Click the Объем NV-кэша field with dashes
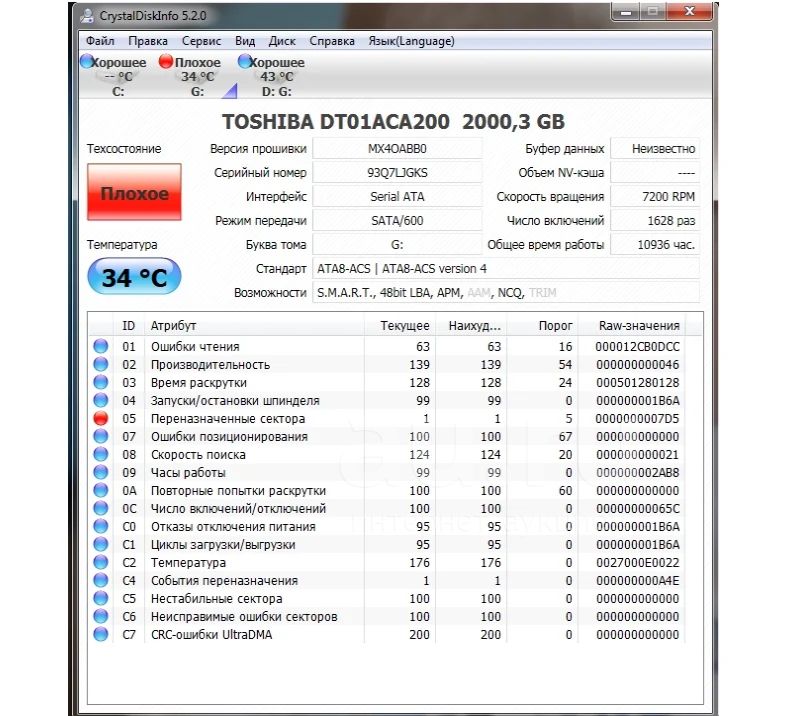The width and height of the screenshot is (800, 716). tap(655, 172)
